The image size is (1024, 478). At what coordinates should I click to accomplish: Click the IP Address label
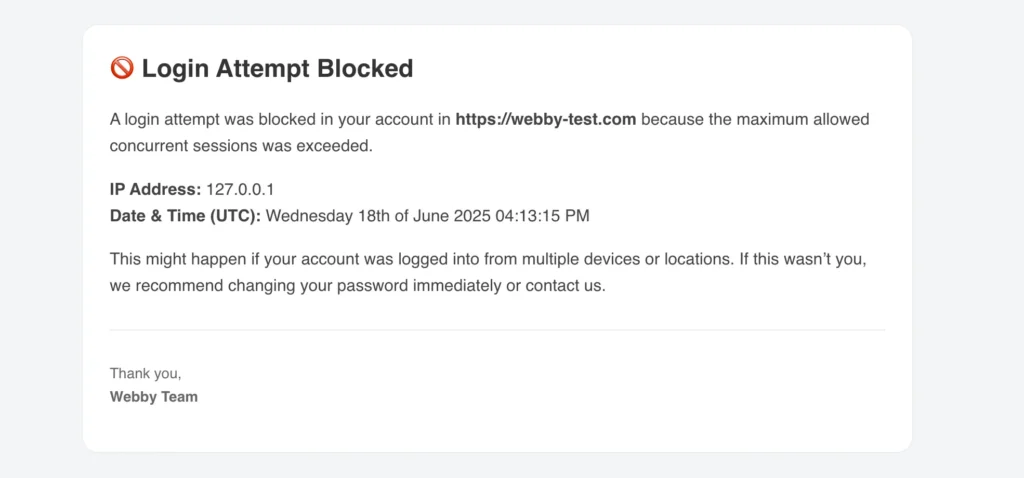[x=155, y=190]
